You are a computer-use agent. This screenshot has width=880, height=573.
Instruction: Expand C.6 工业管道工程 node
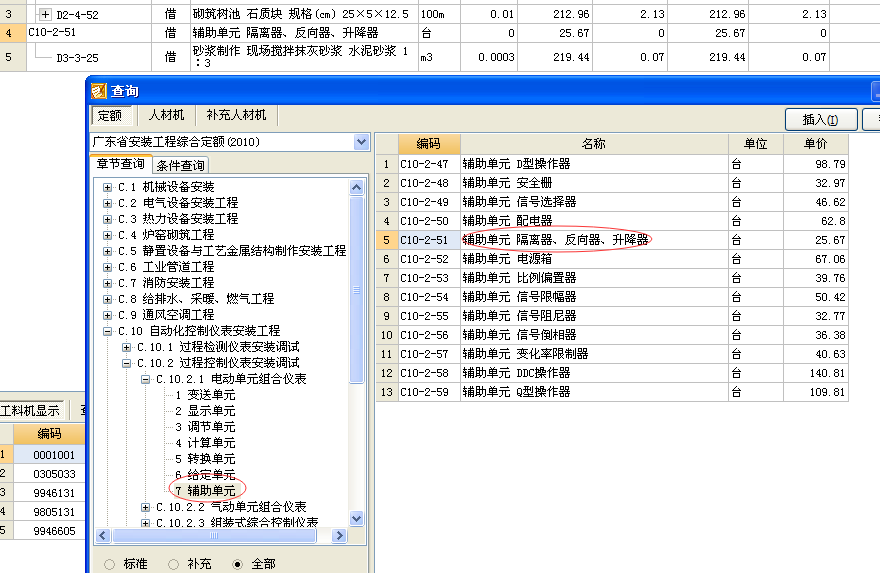tap(107, 267)
